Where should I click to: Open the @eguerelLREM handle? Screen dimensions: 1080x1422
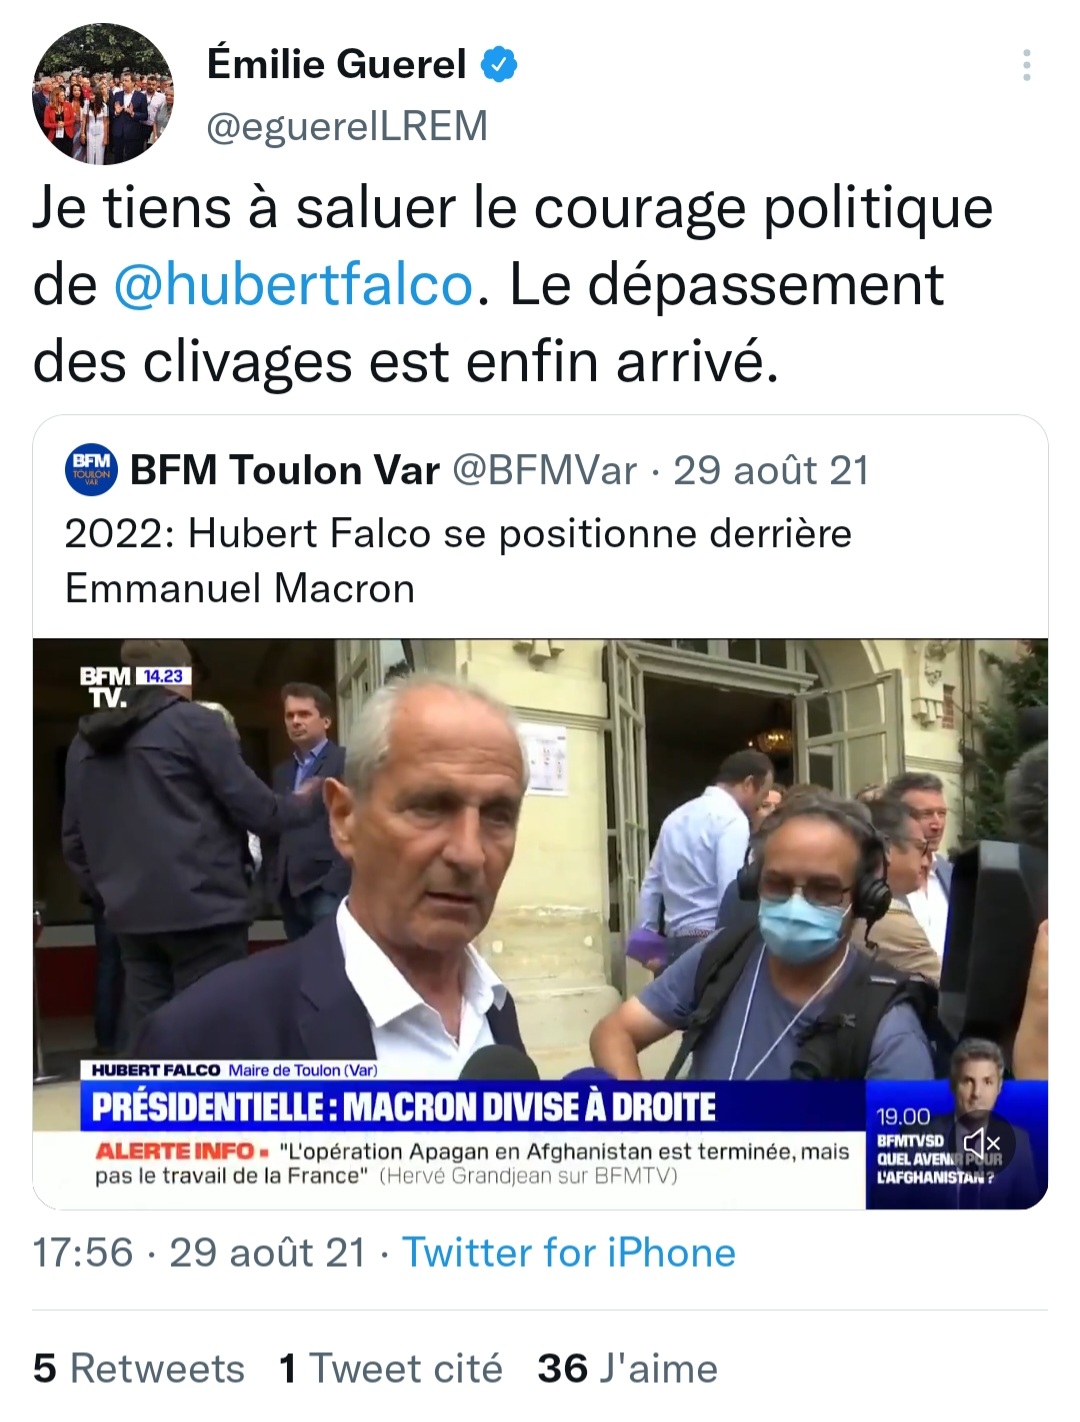point(347,127)
